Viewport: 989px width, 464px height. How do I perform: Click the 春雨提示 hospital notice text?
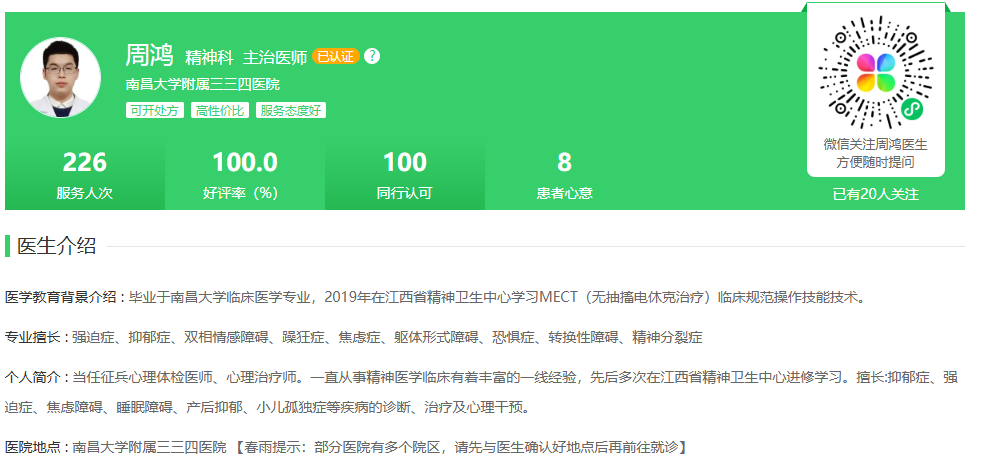click(460, 448)
